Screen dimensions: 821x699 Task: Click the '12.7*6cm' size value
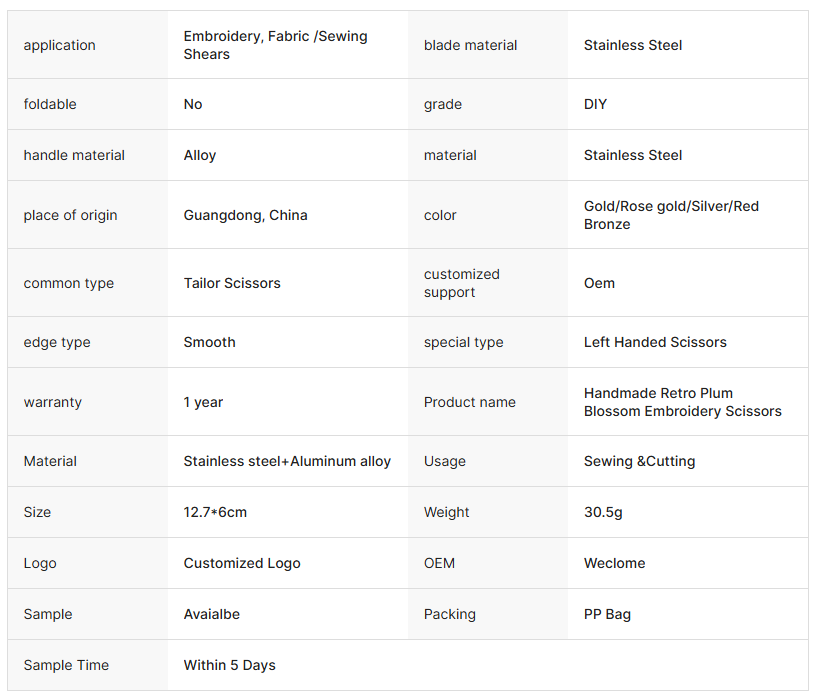tap(215, 513)
